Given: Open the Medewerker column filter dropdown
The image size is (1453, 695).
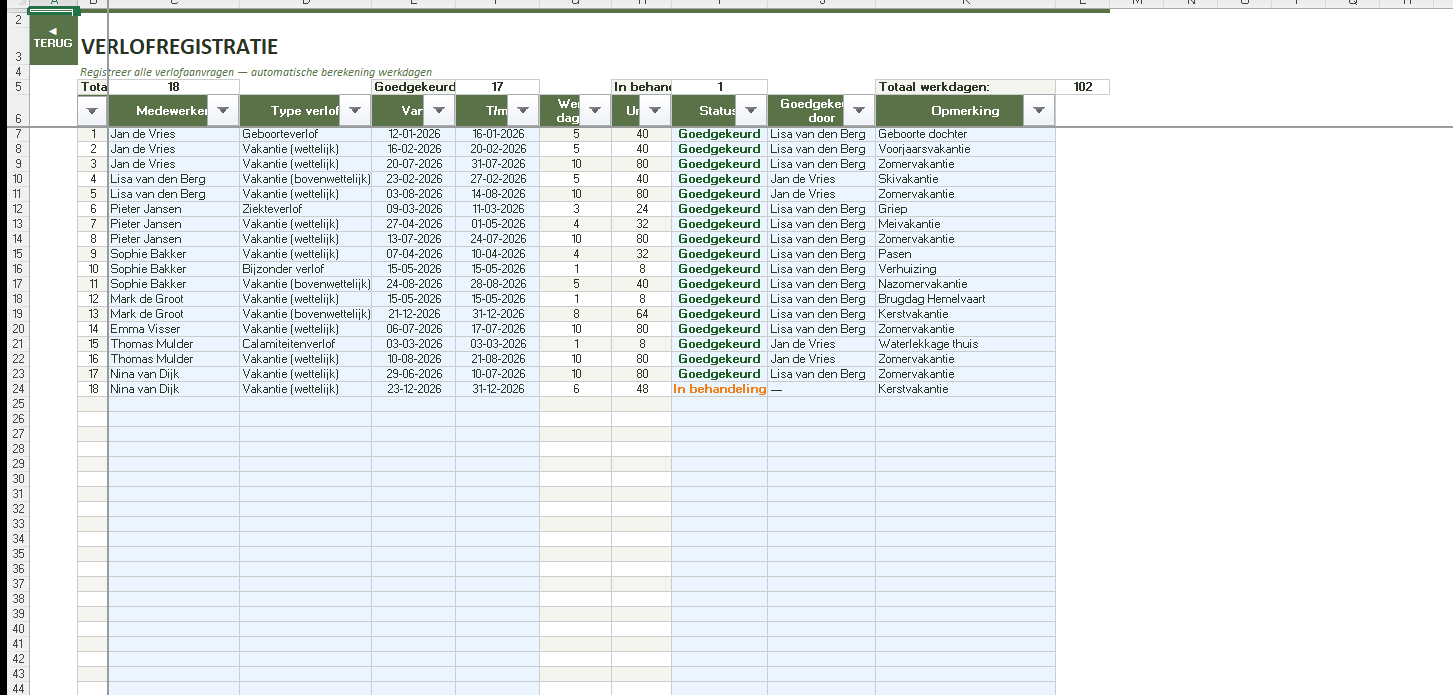Looking at the screenshot, I should (223, 111).
